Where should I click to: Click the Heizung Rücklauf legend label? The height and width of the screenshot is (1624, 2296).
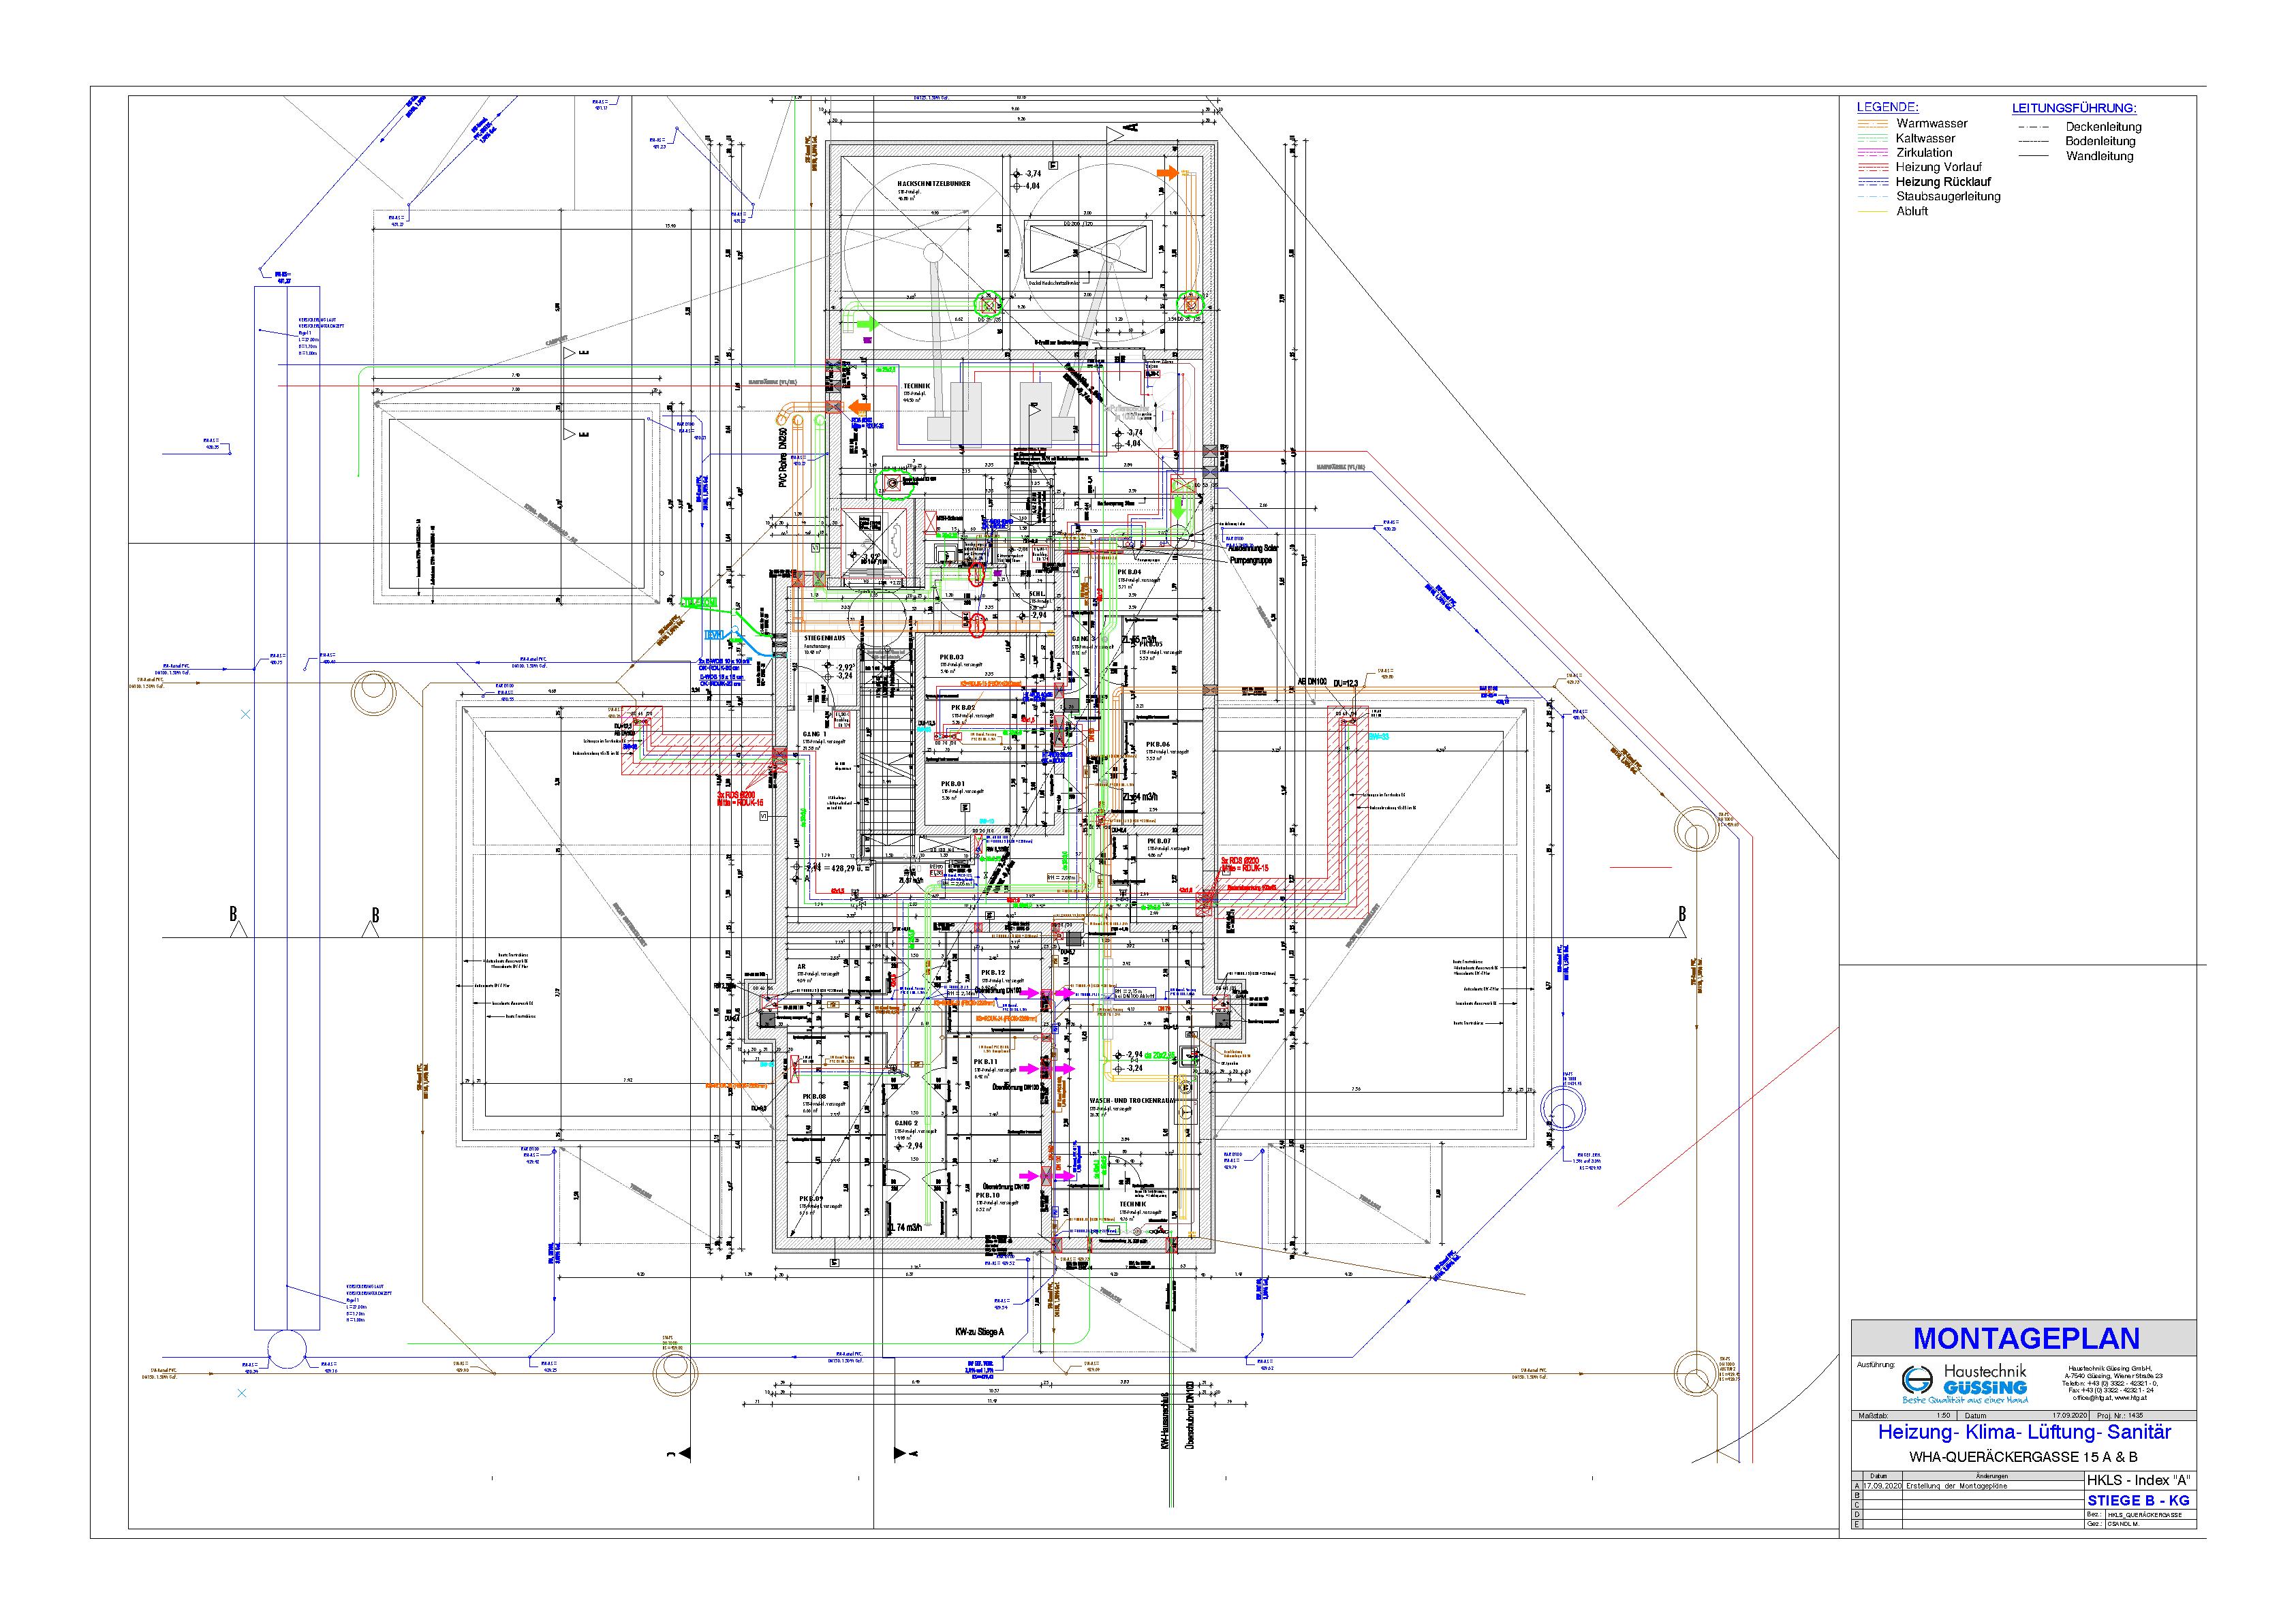click(1943, 182)
